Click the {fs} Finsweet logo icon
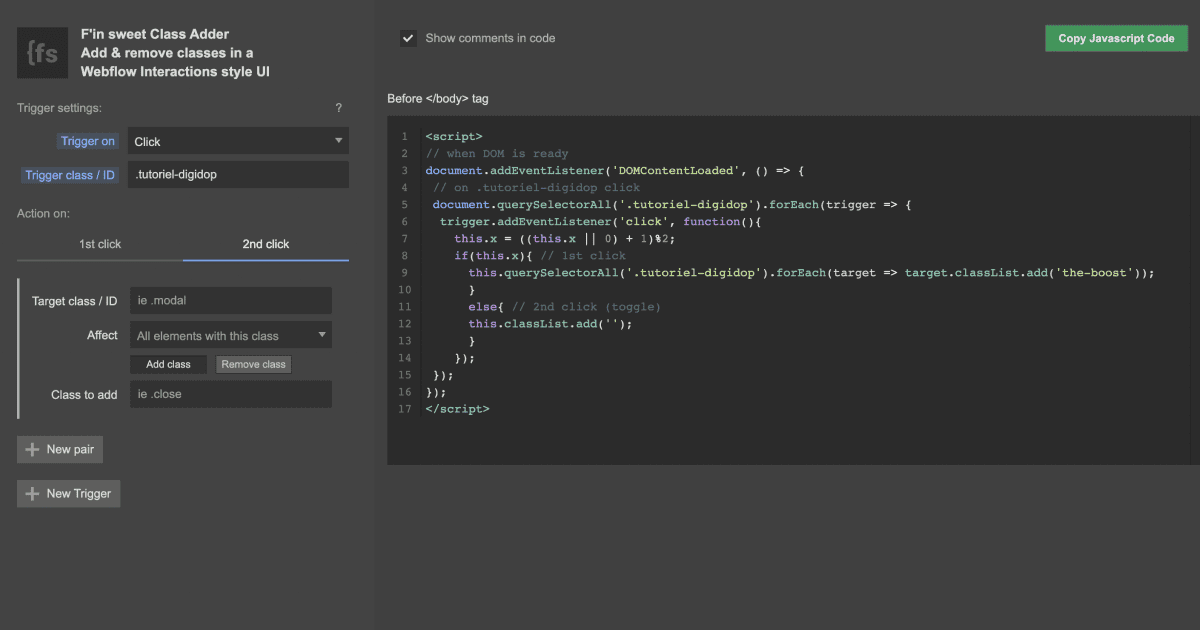 [x=42, y=53]
